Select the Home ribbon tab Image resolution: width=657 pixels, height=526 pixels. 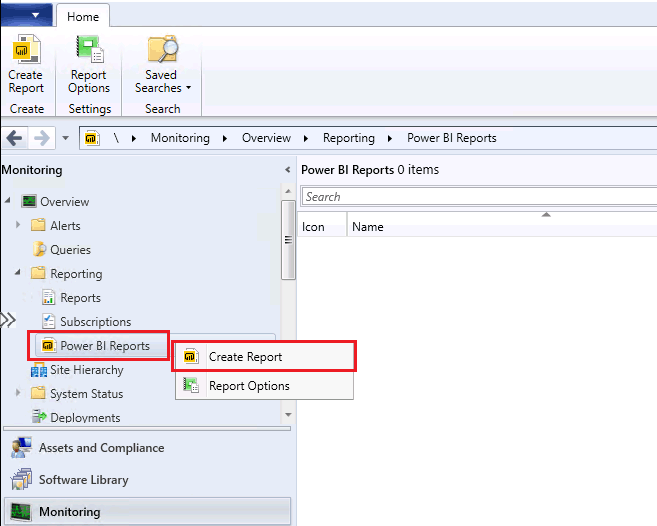(83, 17)
